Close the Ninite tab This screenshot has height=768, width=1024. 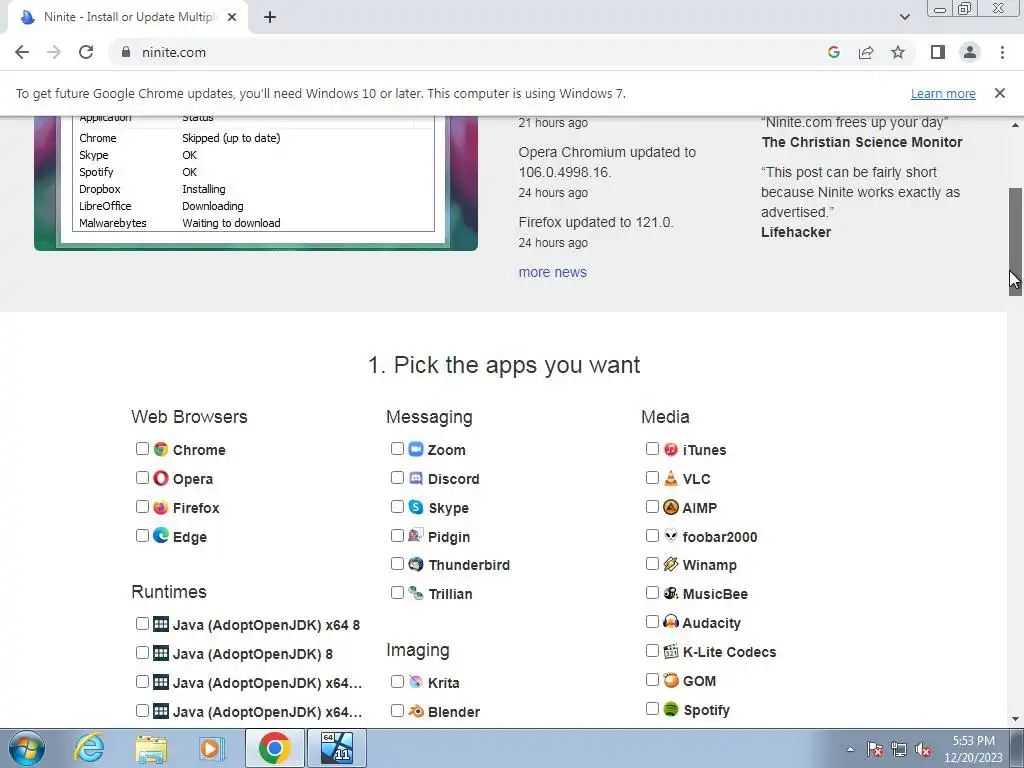pyautogui.click(x=232, y=18)
